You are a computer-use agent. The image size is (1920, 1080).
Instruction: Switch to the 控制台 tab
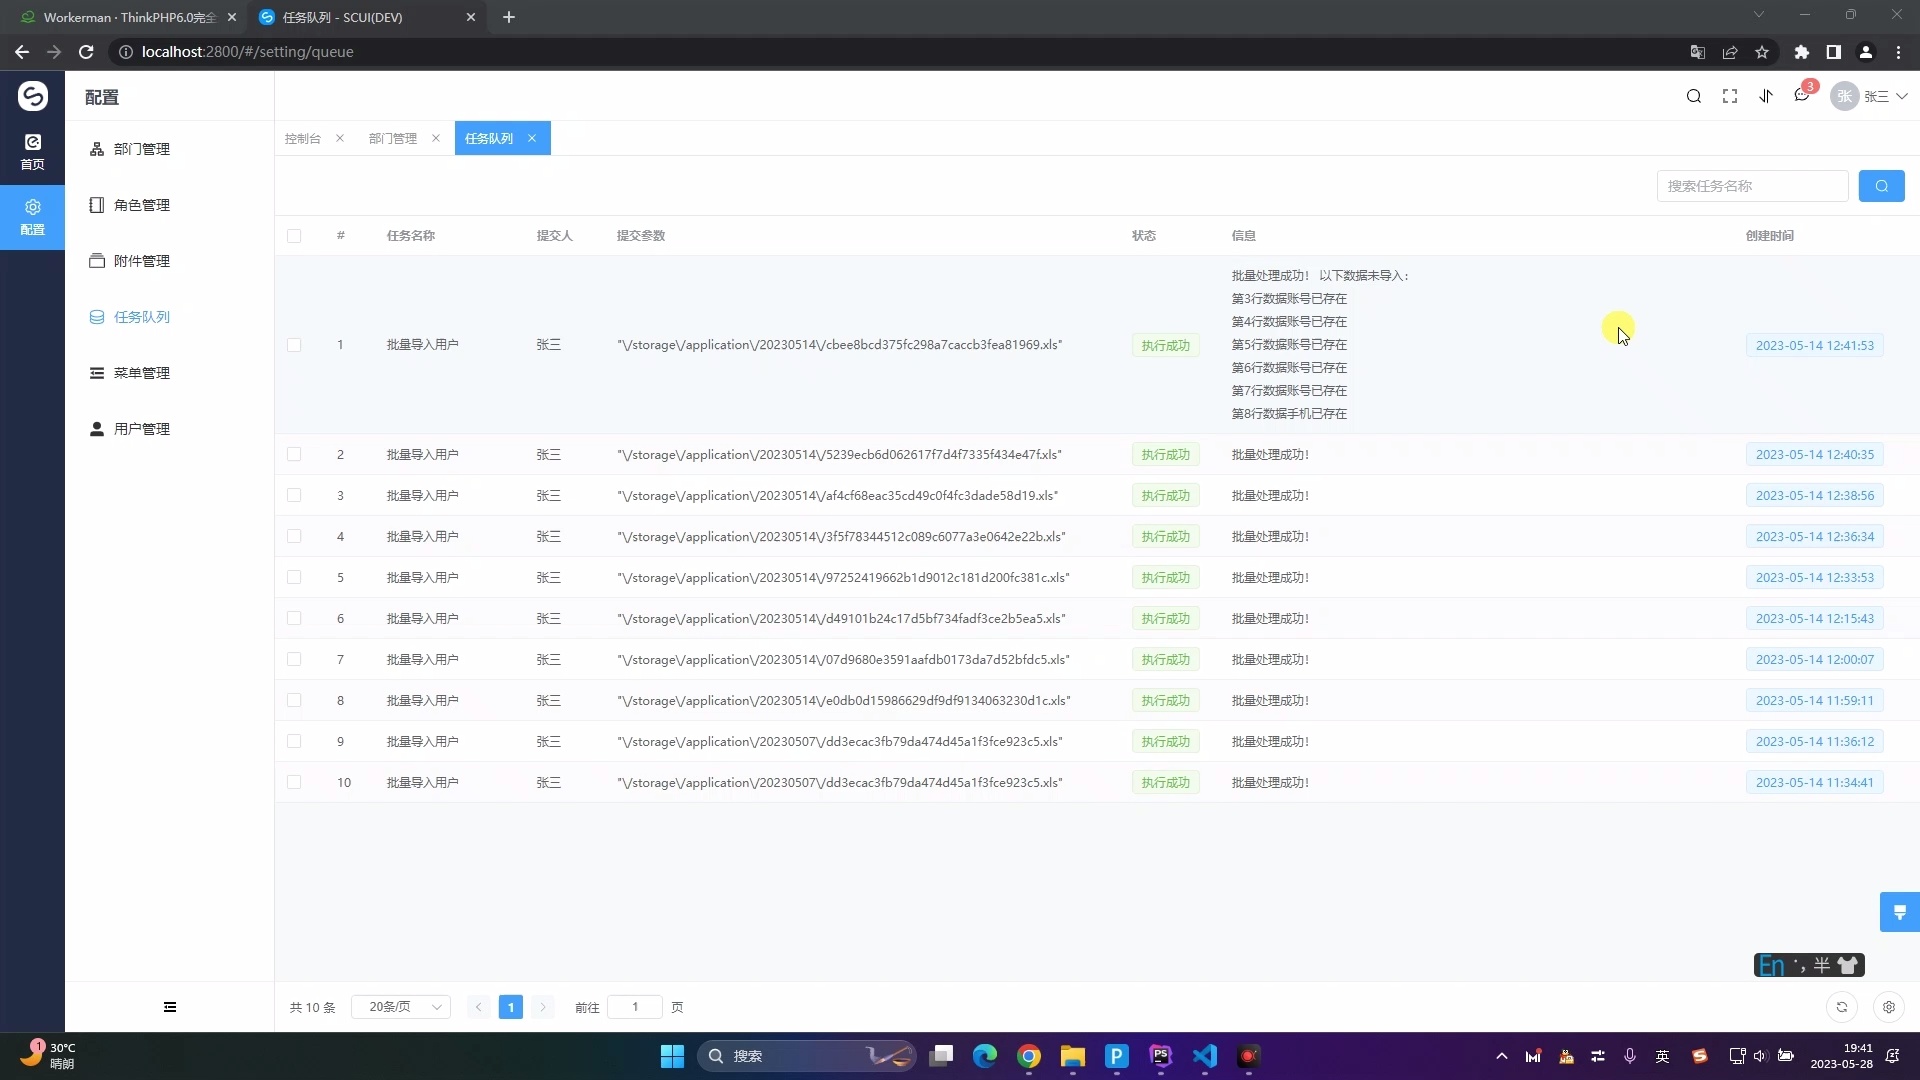tap(302, 138)
